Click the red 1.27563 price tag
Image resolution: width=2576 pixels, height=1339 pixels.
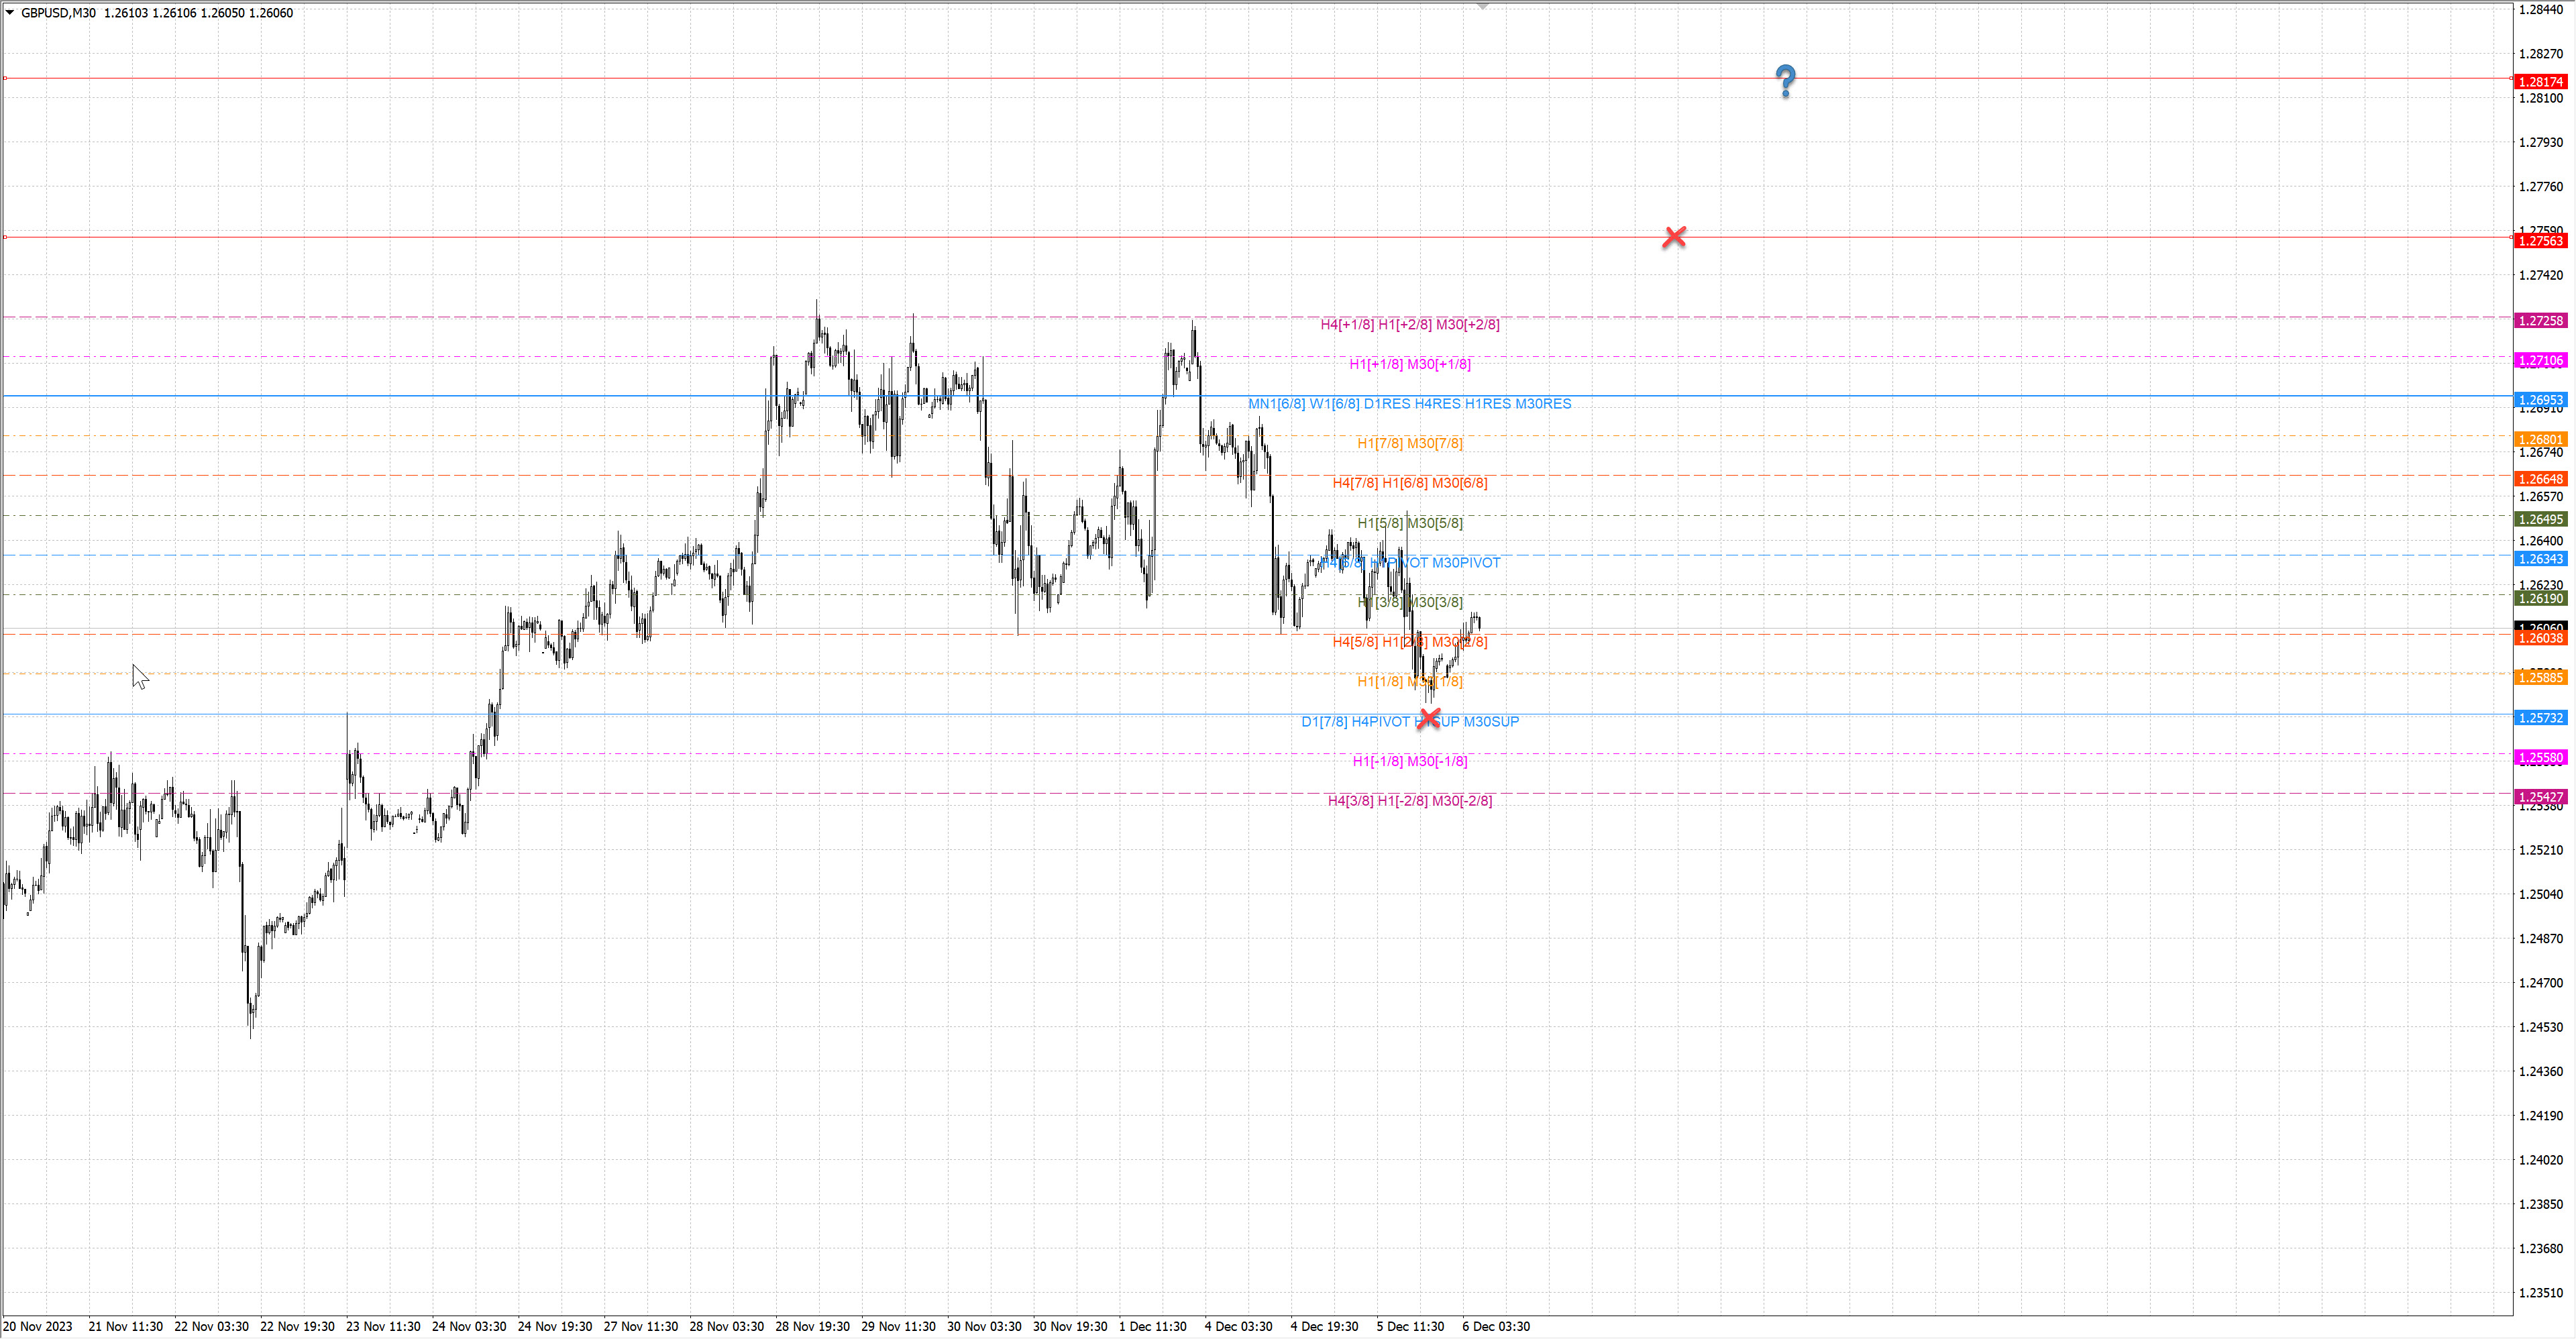point(2540,241)
